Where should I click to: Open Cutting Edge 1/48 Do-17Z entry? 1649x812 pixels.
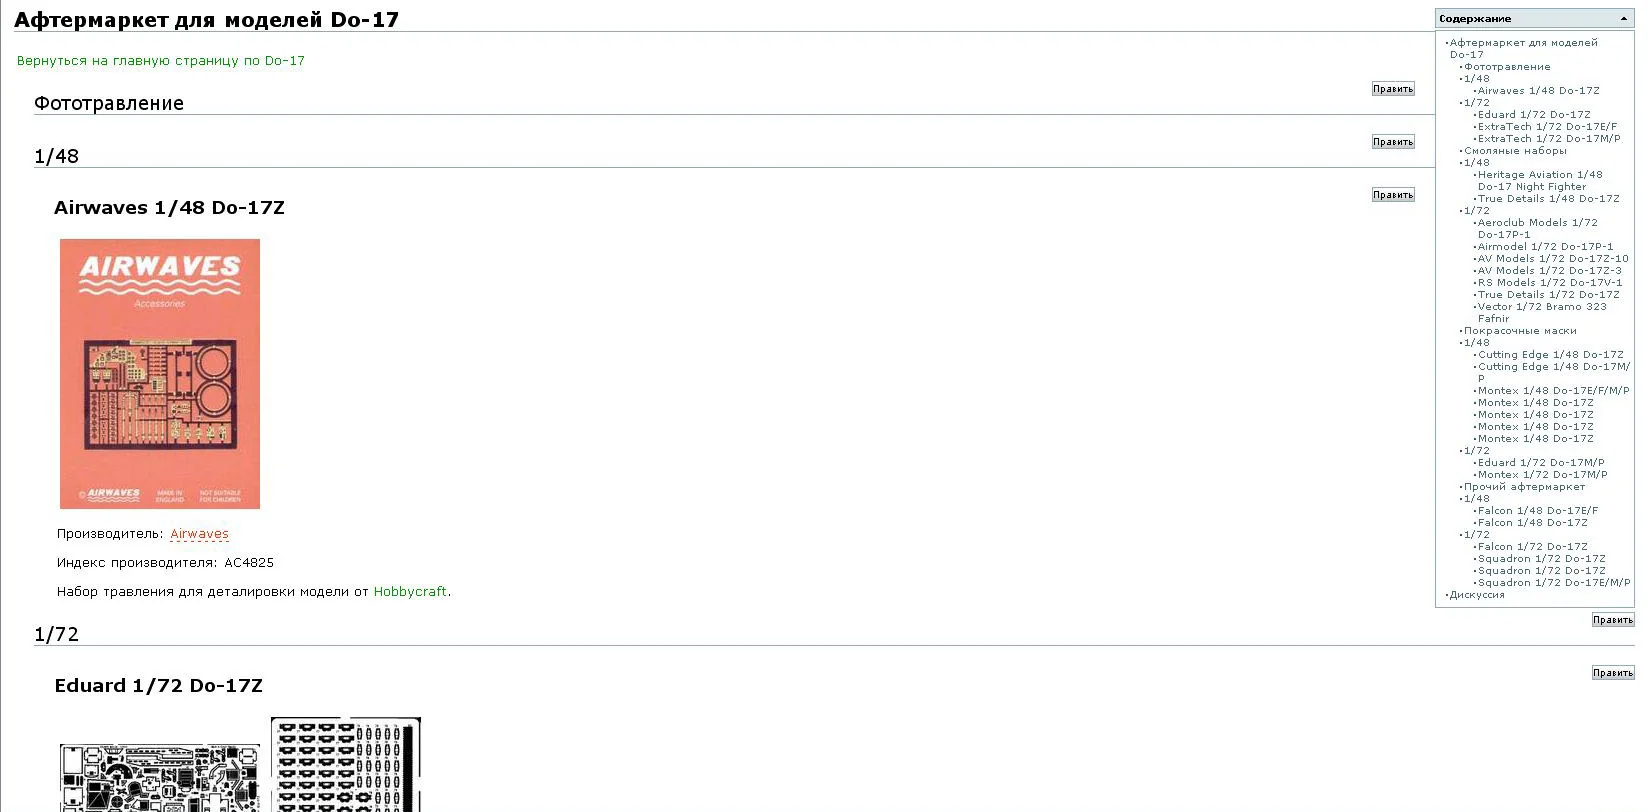pos(1551,355)
